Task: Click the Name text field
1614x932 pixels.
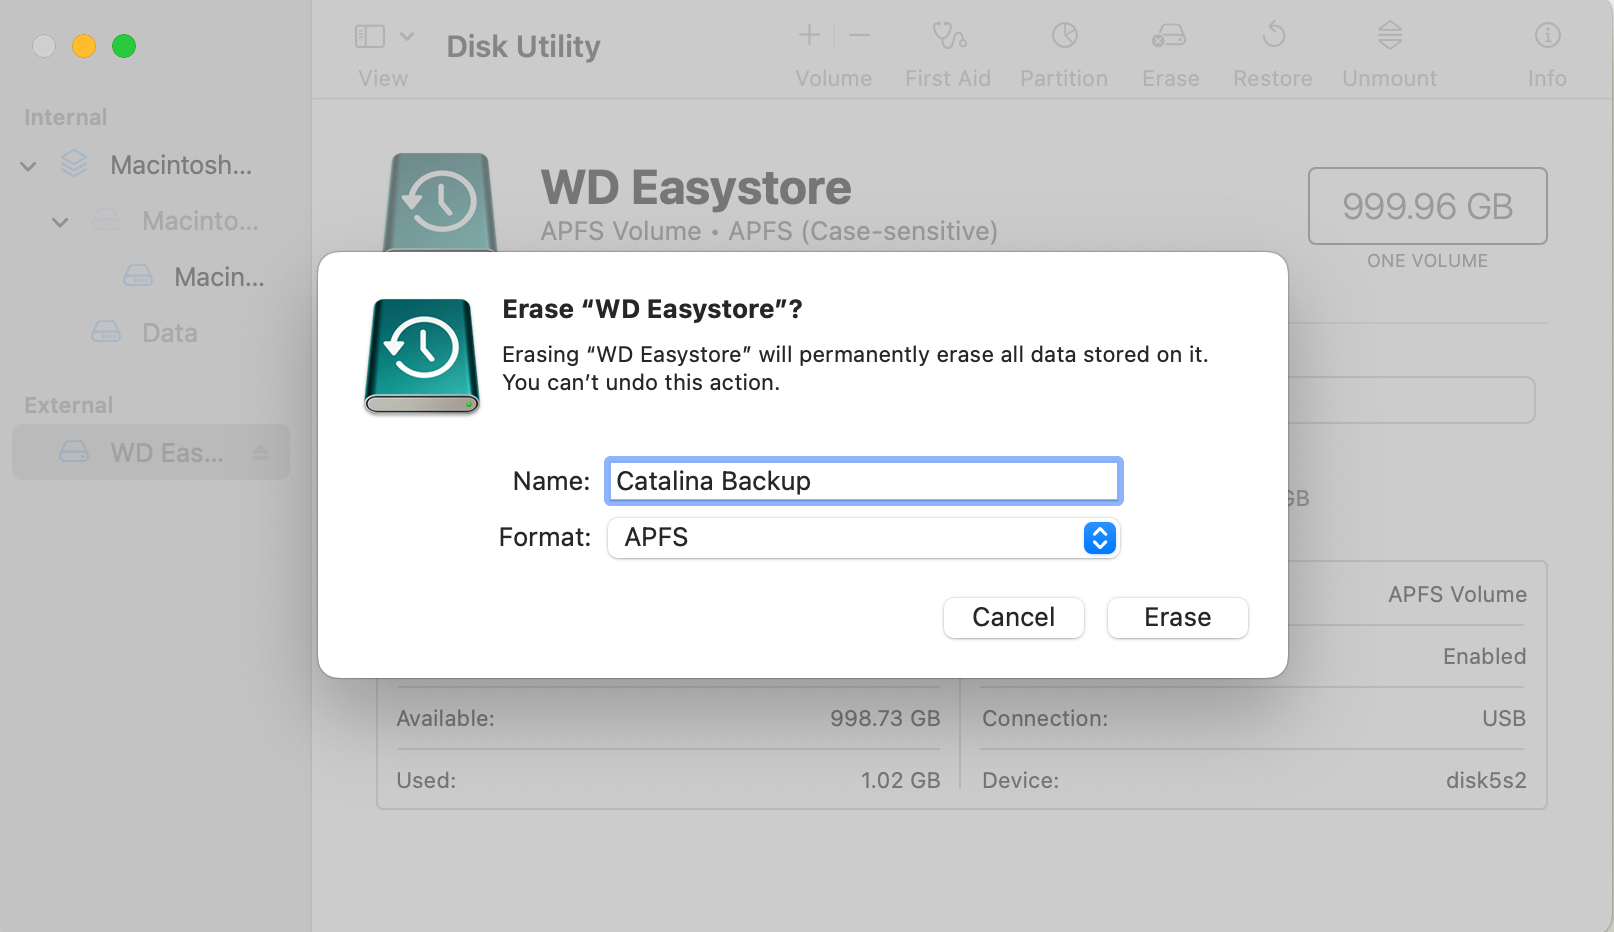Action: (862, 481)
